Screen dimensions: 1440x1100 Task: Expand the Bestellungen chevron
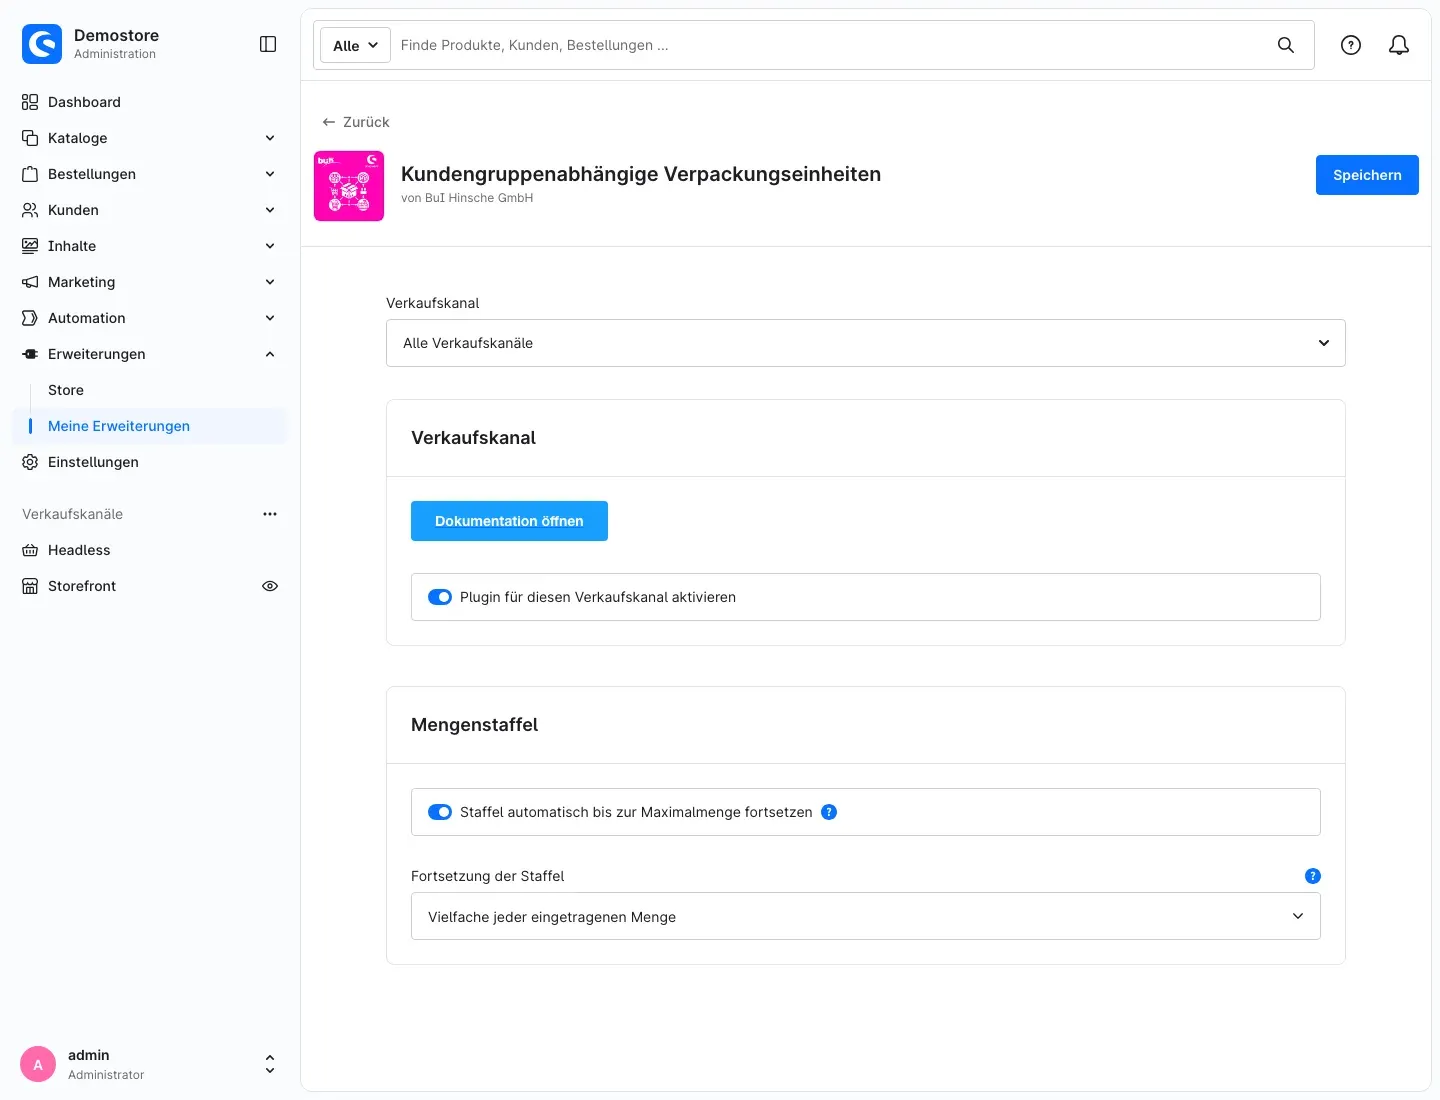tap(270, 174)
